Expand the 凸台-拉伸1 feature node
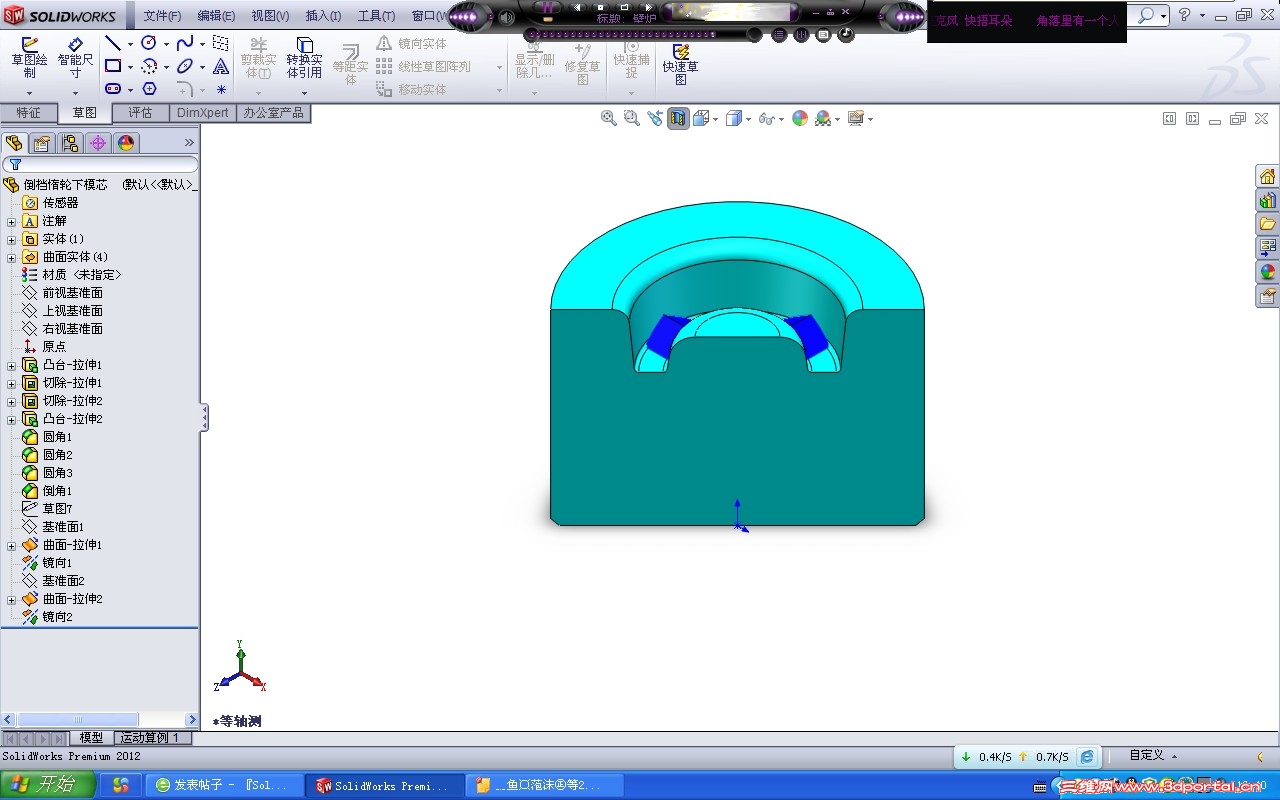 tap(11, 365)
